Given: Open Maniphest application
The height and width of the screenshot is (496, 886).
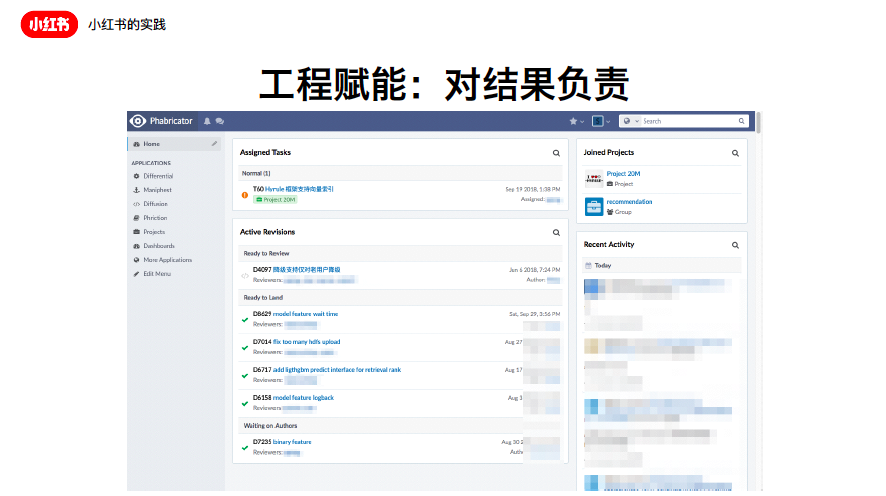Looking at the screenshot, I should coord(157,190).
